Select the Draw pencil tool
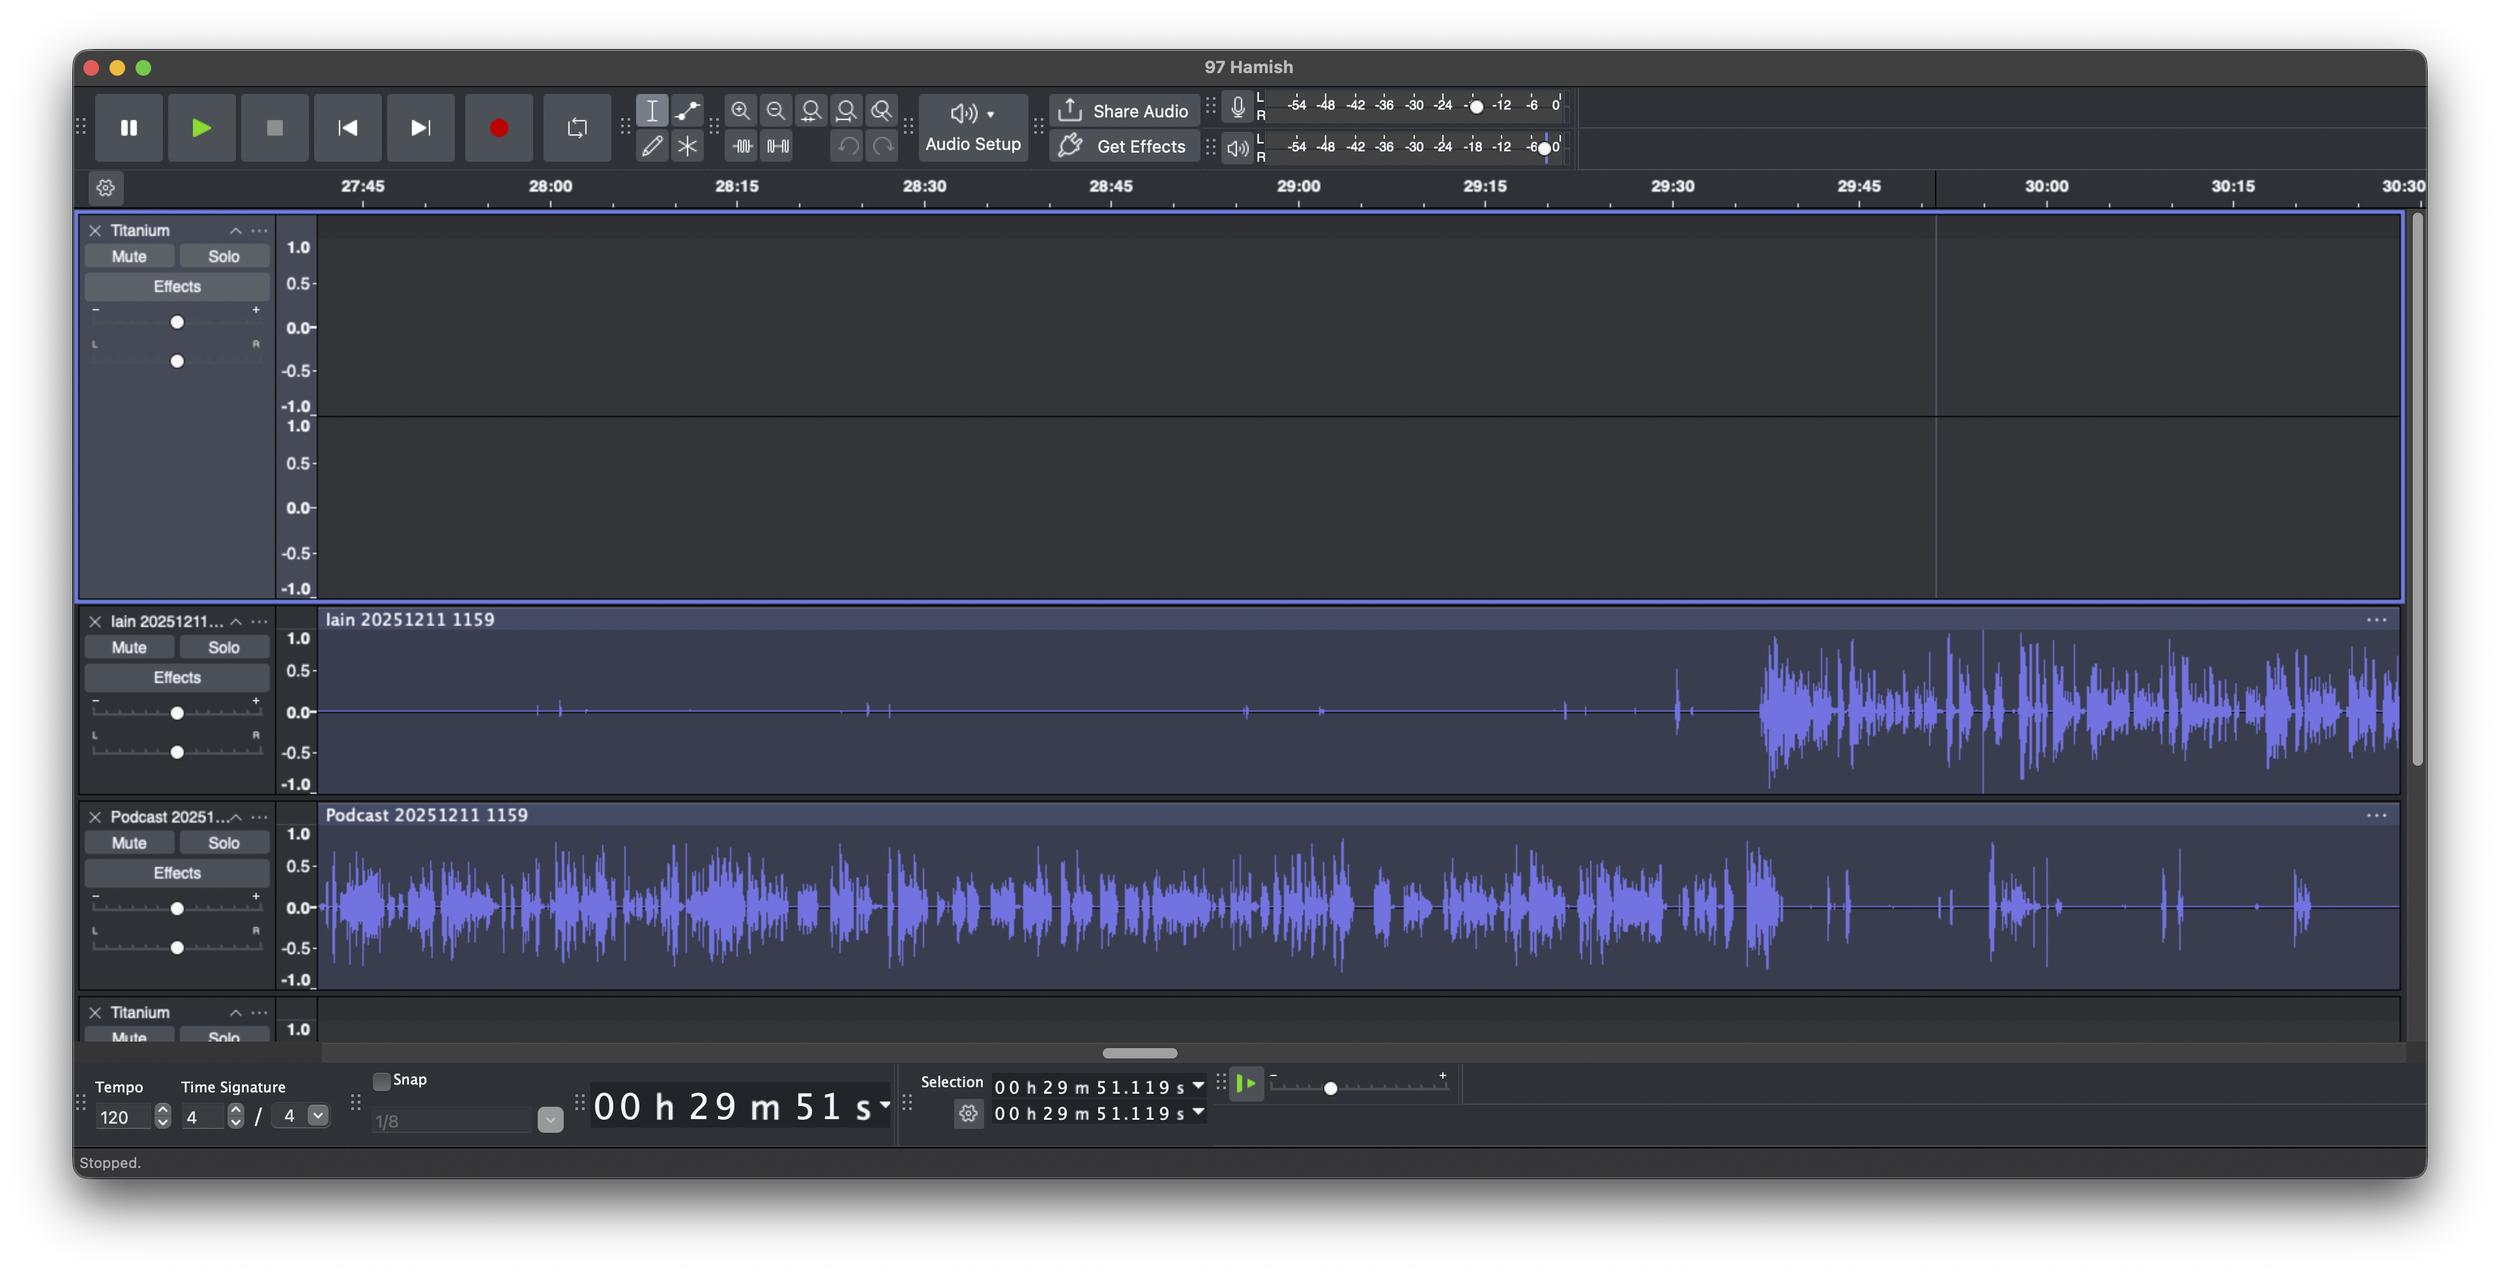Viewport: 2500px width, 1275px height. [652, 146]
